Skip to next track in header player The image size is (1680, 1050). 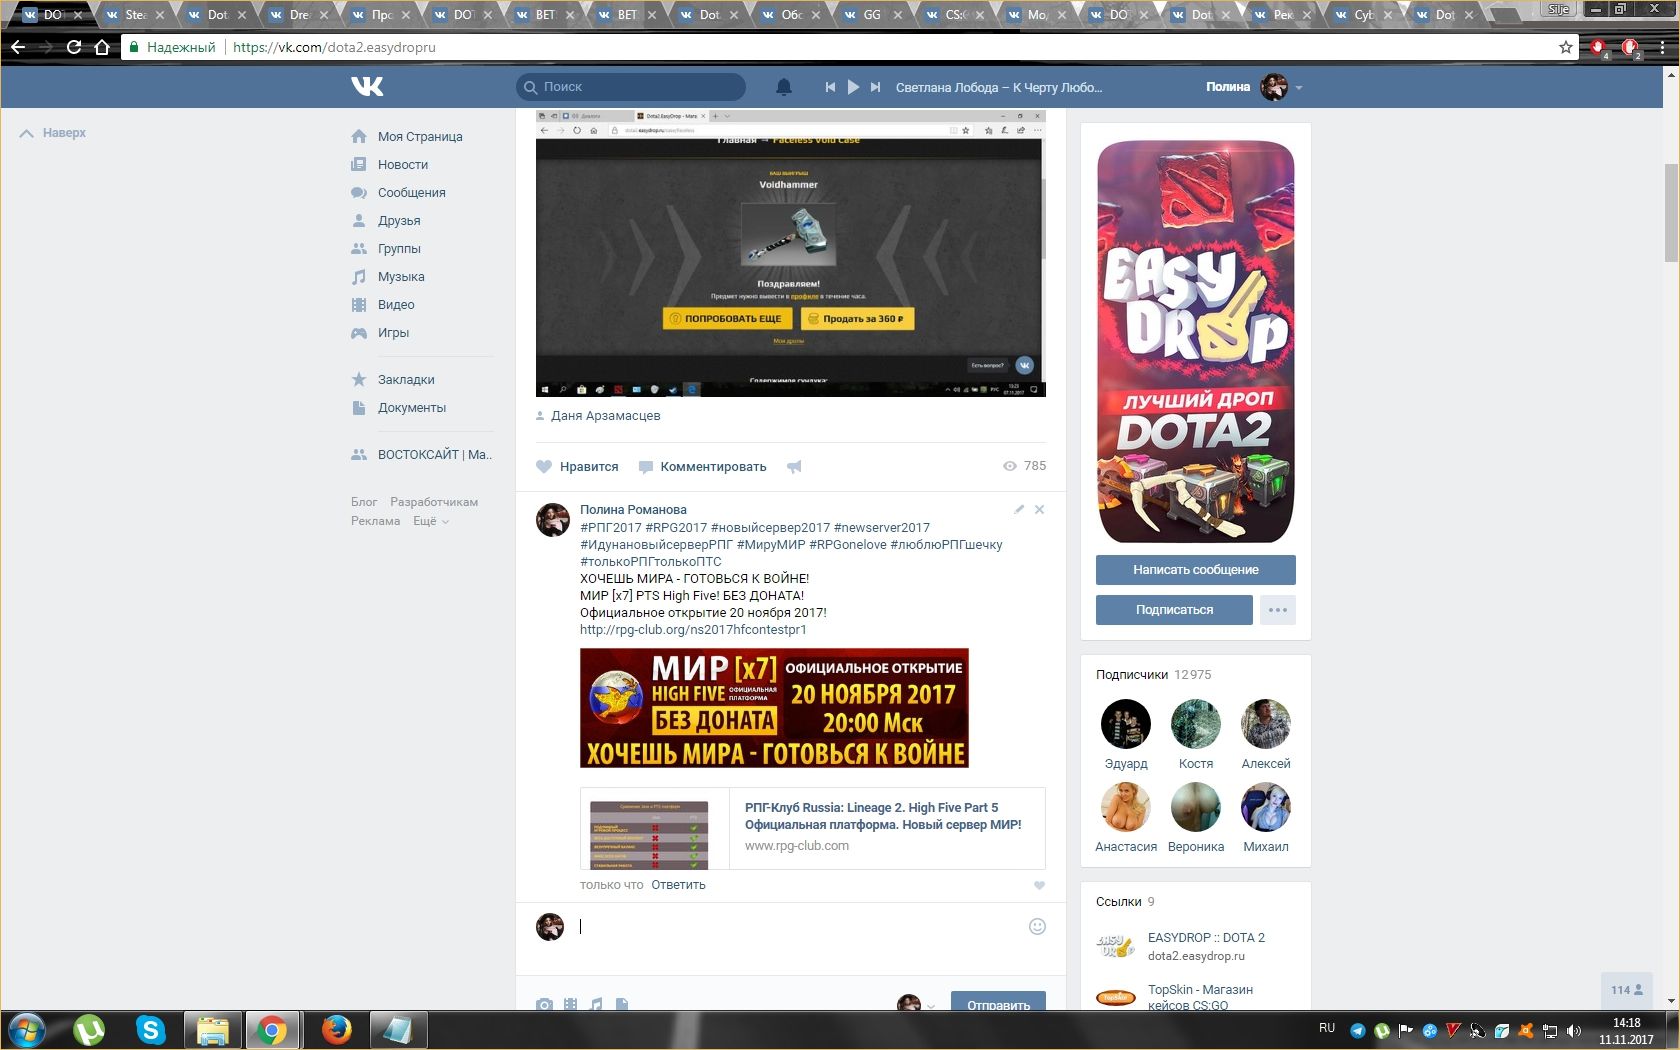coord(875,87)
